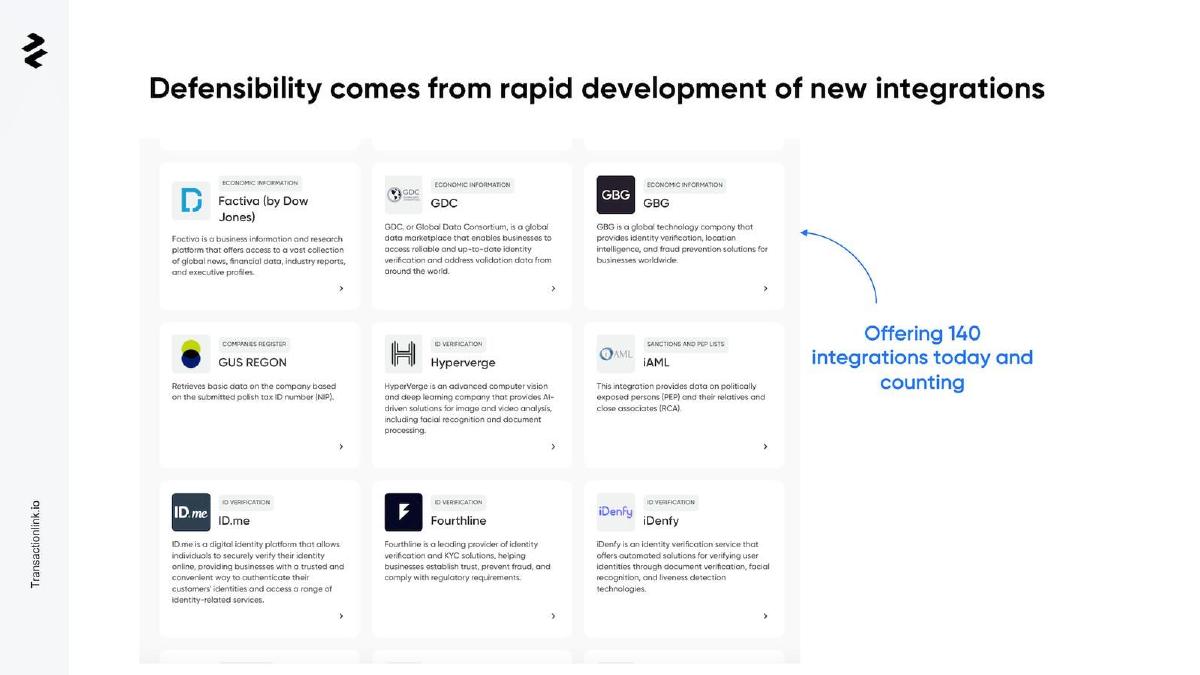This screenshot has height=675, width=1200.
Task: Click the Factiva business information description
Action: [x=259, y=255]
